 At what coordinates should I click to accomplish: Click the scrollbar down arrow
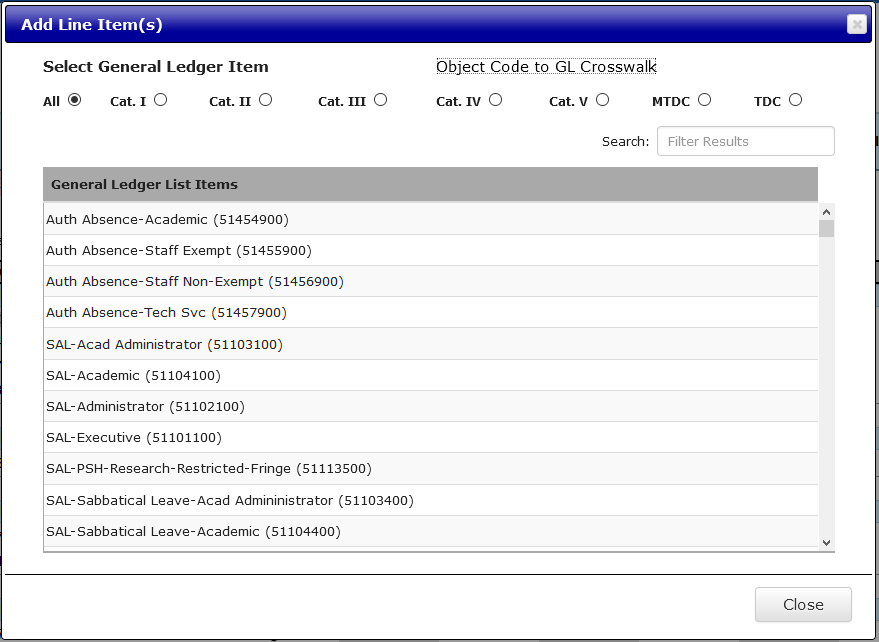826,541
